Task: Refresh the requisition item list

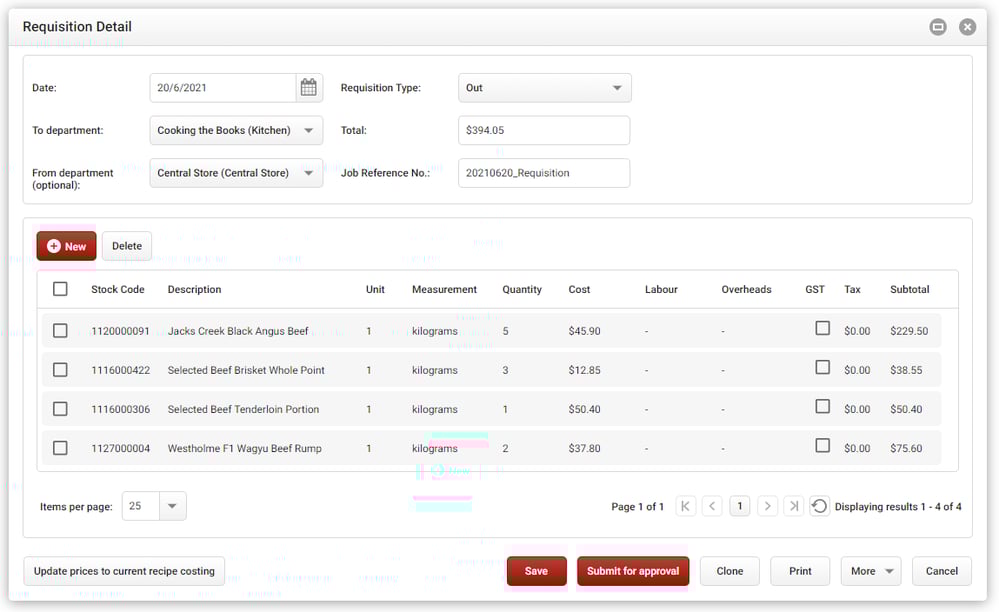Action: [x=819, y=506]
